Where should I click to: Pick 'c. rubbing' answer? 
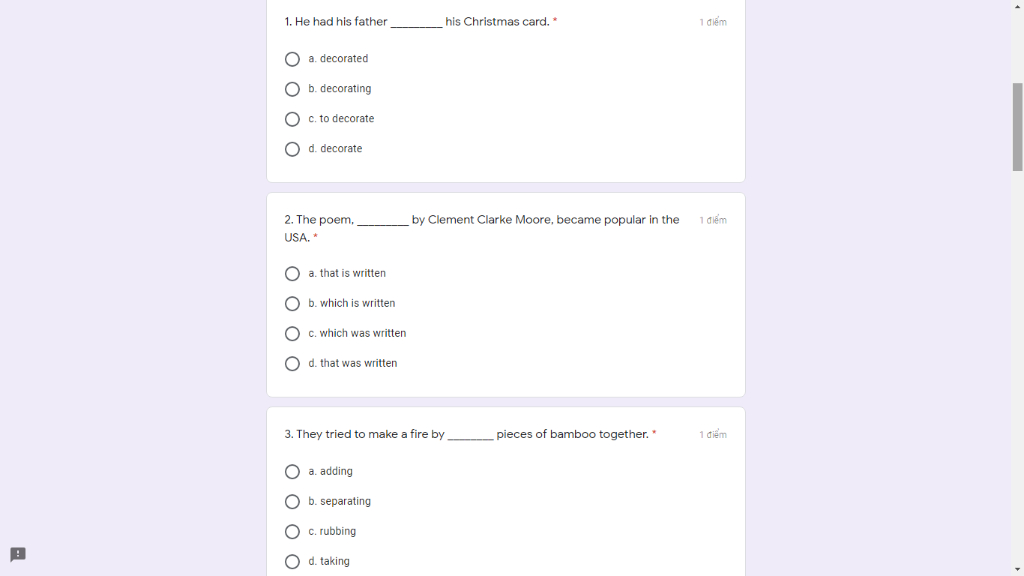292,532
